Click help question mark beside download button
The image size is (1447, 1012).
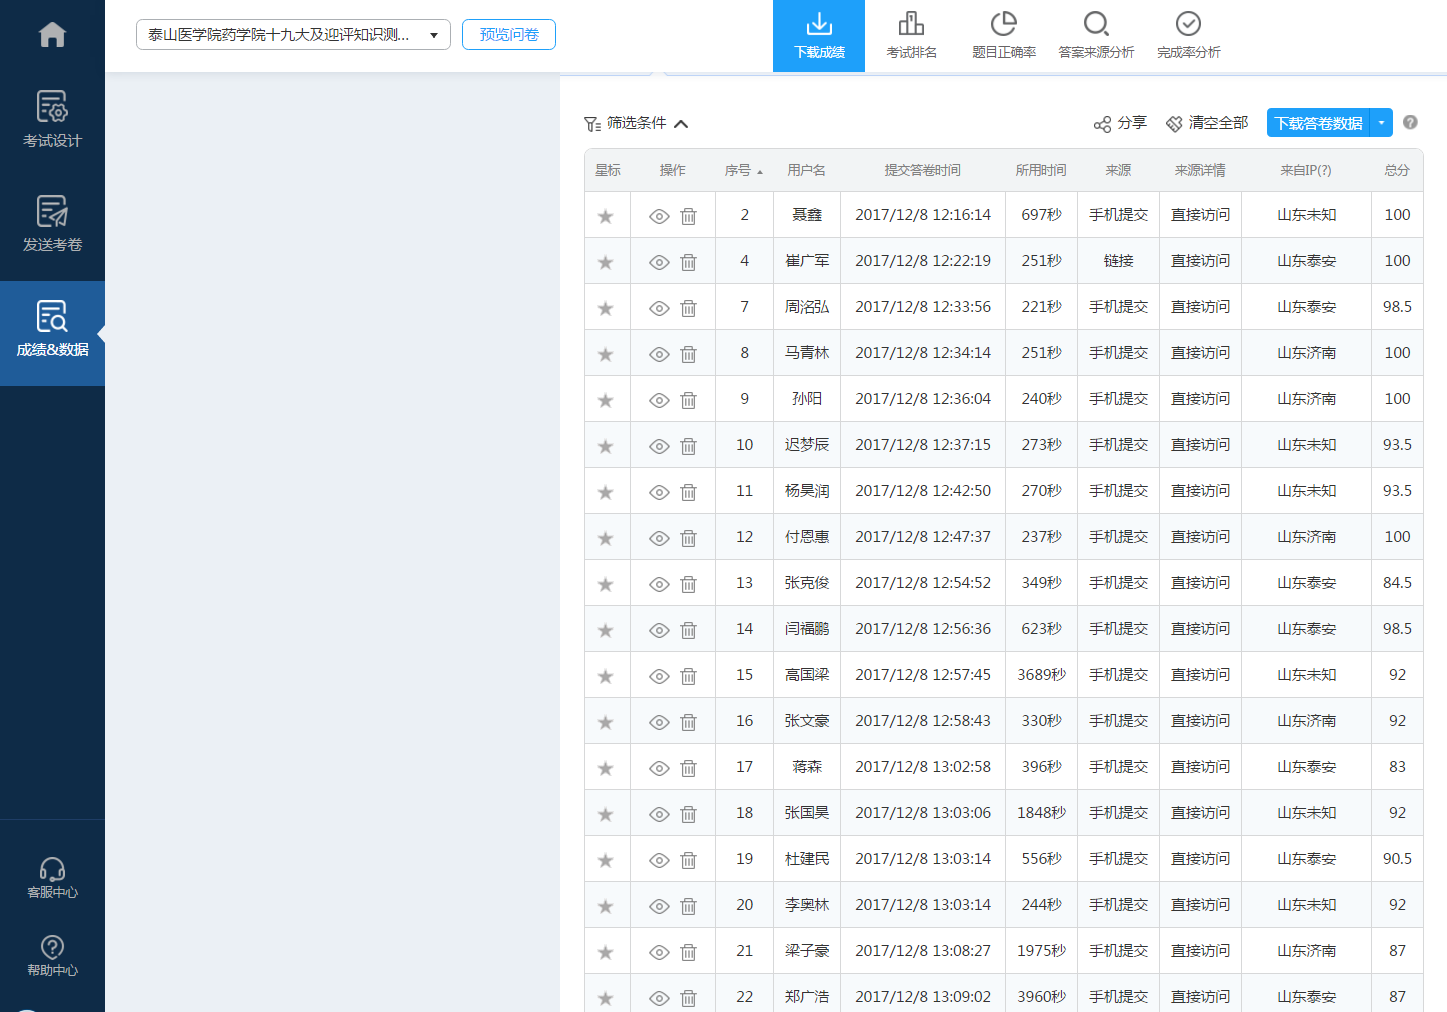click(x=1410, y=122)
